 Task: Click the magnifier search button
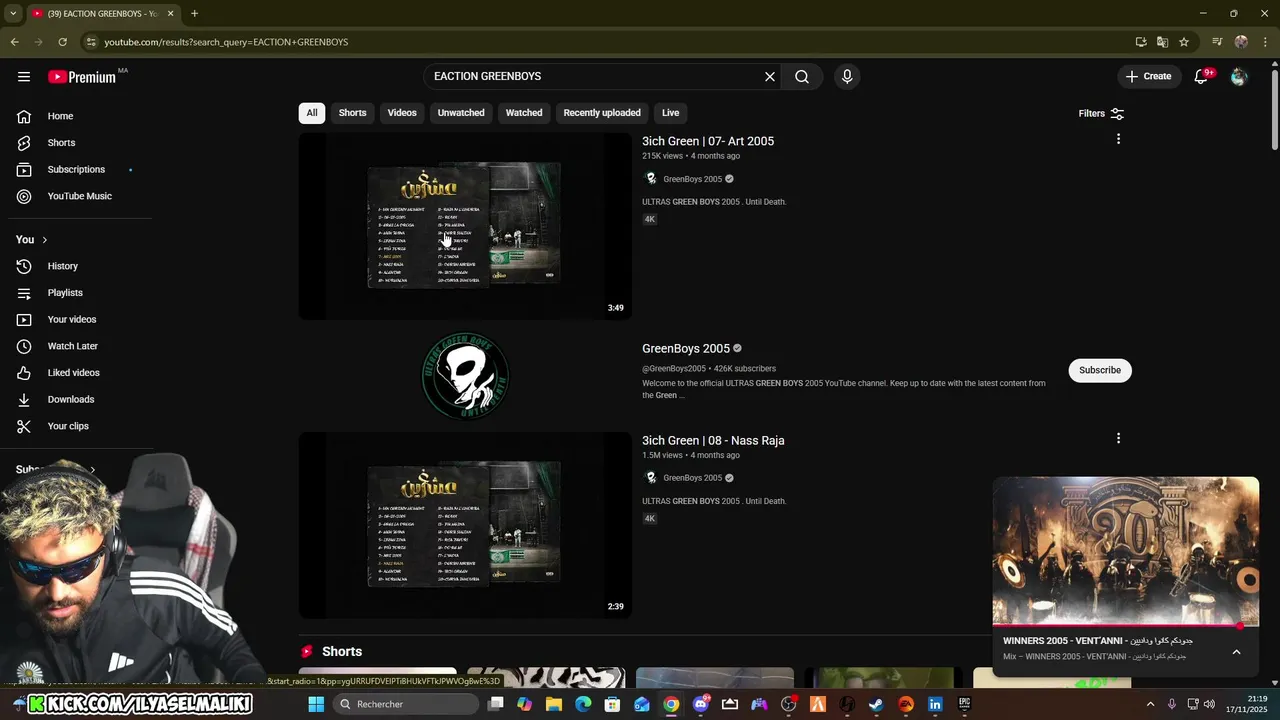tap(802, 77)
